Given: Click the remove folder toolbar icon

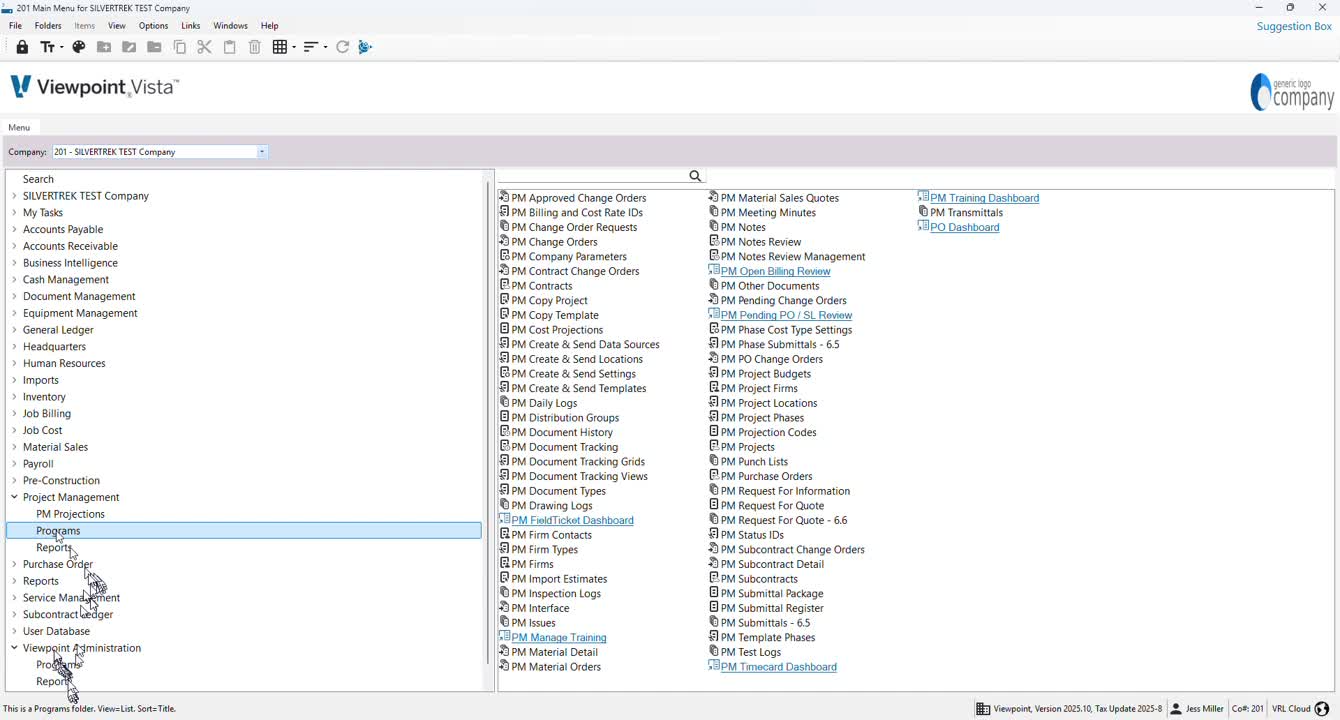Looking at the screenshot, I should (154, 47).
